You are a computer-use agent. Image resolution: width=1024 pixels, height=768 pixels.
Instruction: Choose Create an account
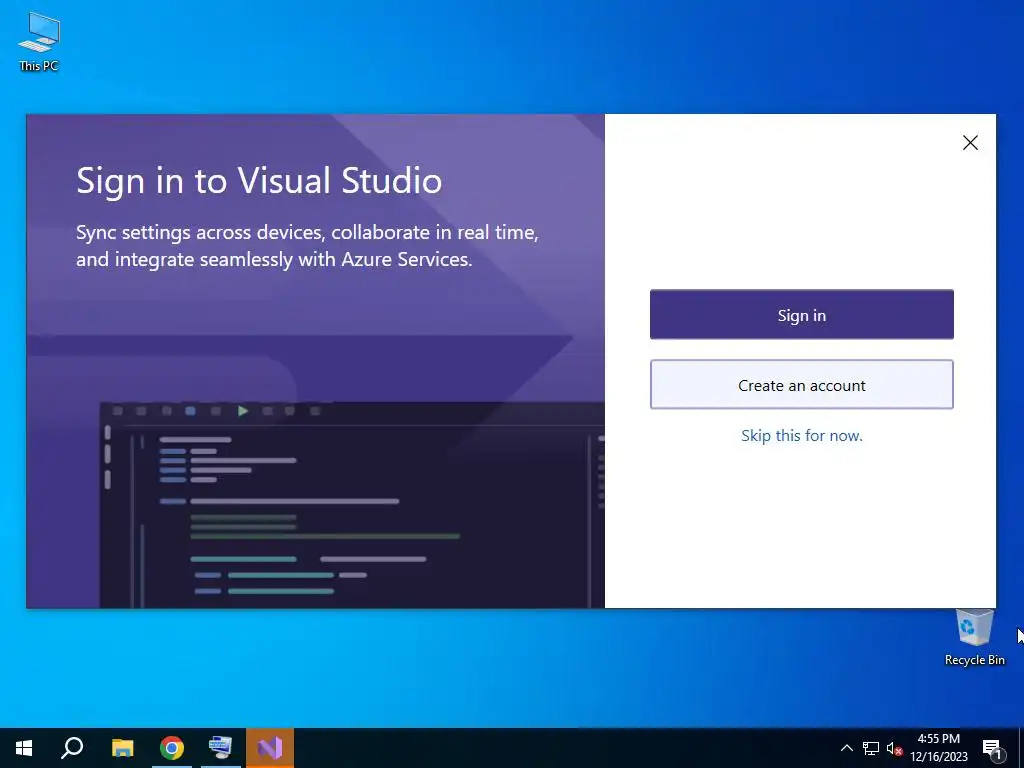coord(801,385)
